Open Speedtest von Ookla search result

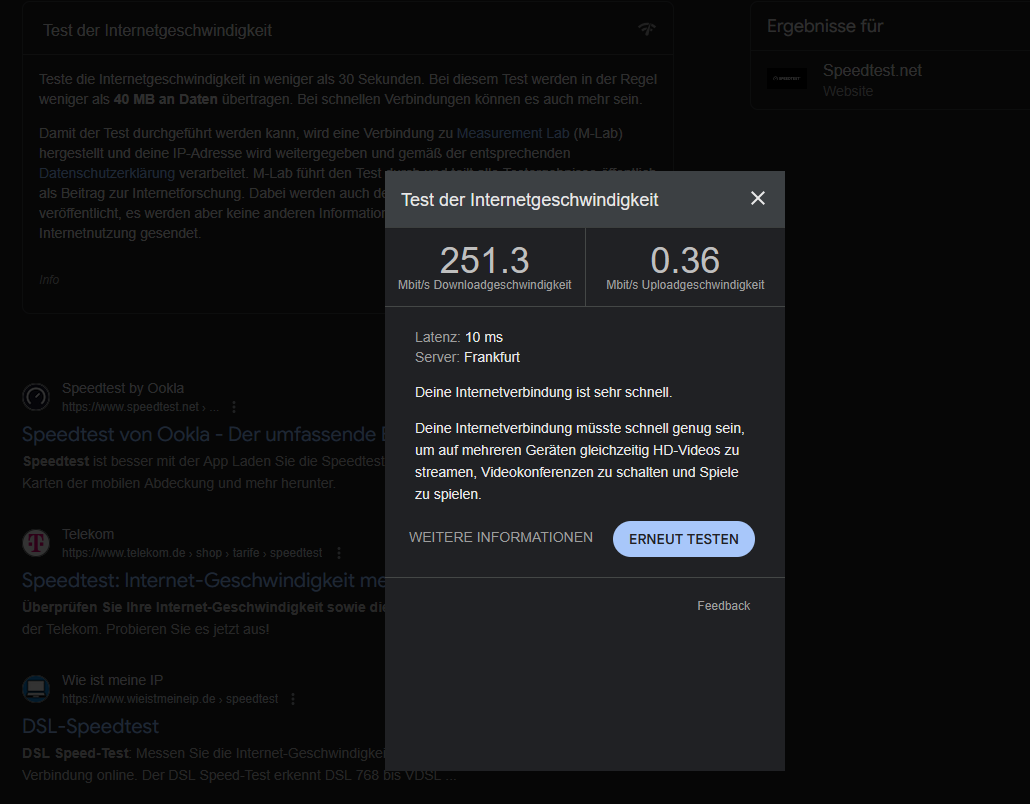[204, 434]
